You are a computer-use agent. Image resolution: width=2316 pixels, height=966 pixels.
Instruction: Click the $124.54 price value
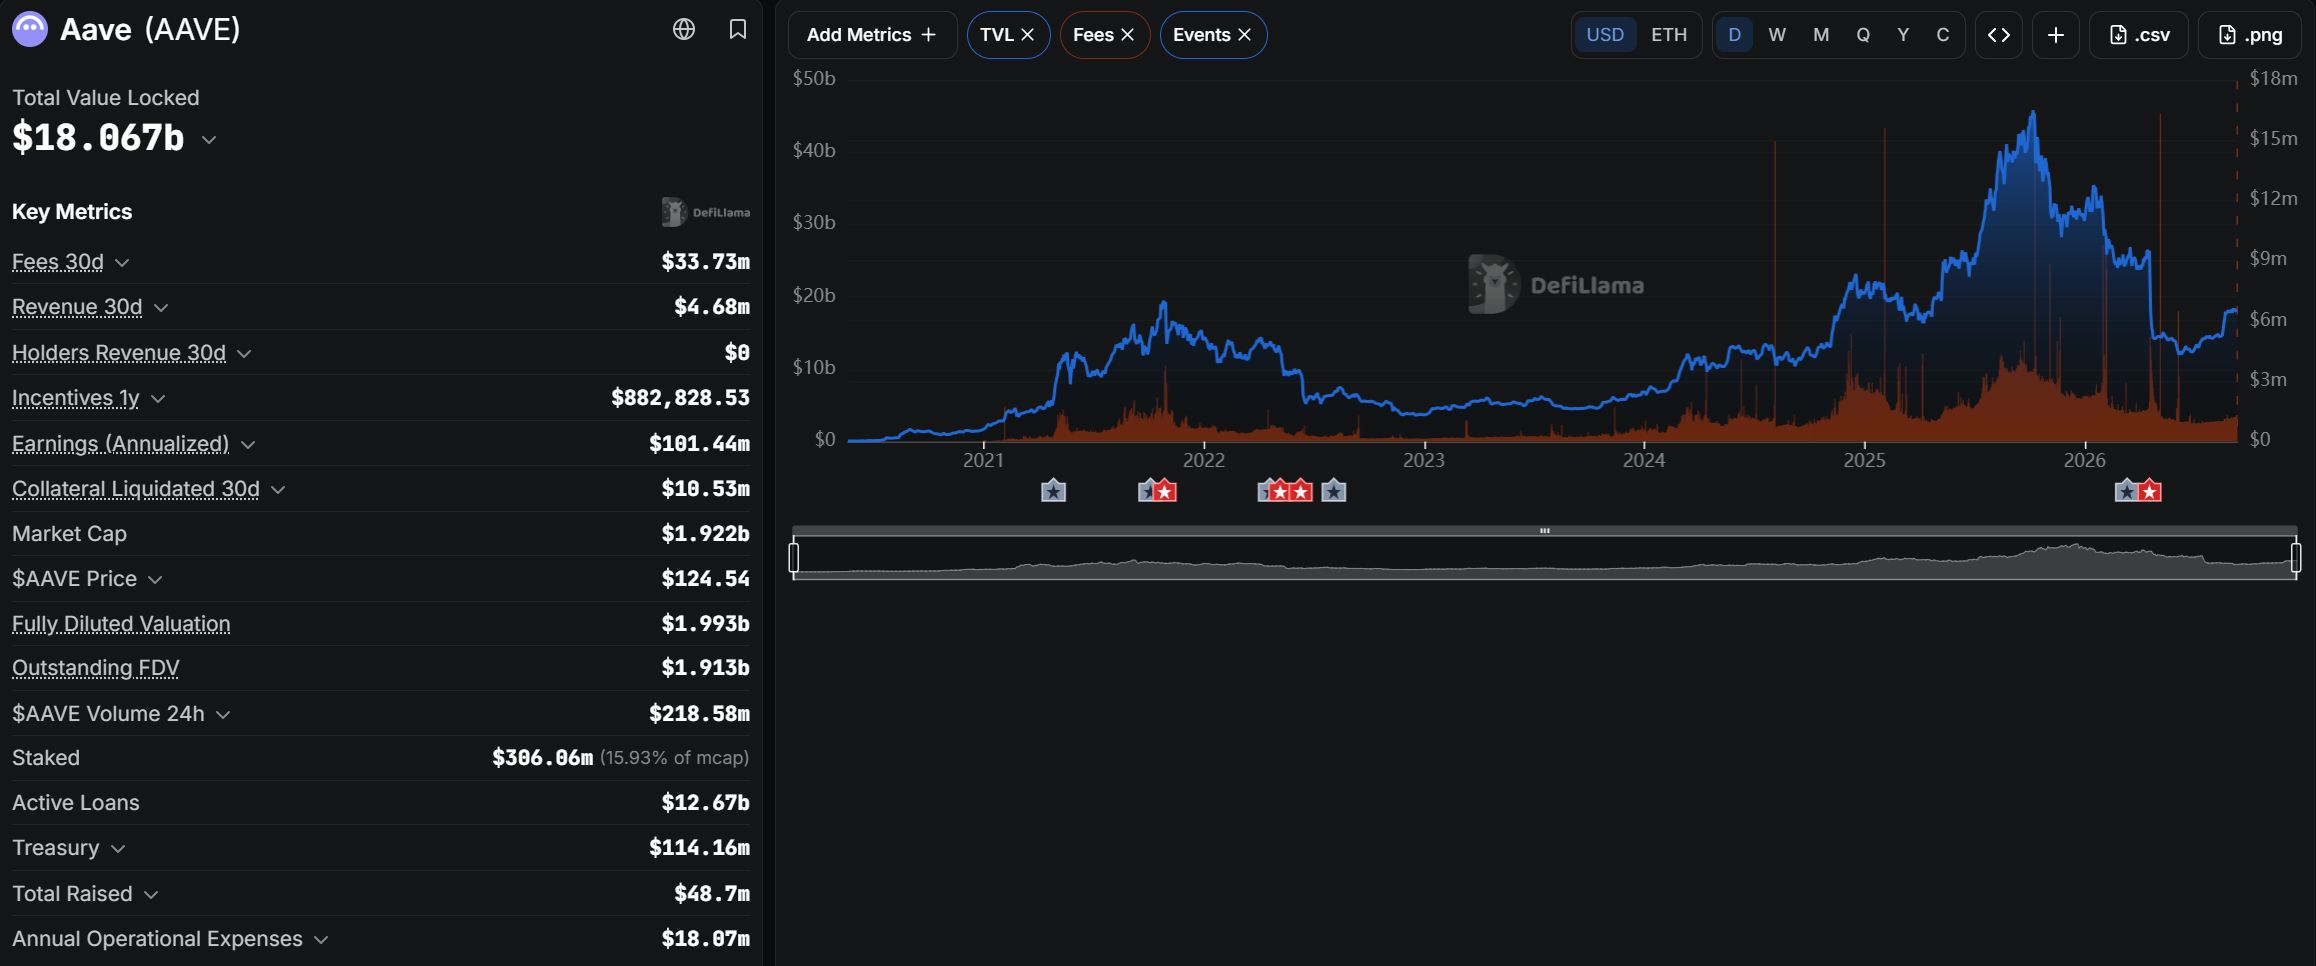(x=705, y=579)
